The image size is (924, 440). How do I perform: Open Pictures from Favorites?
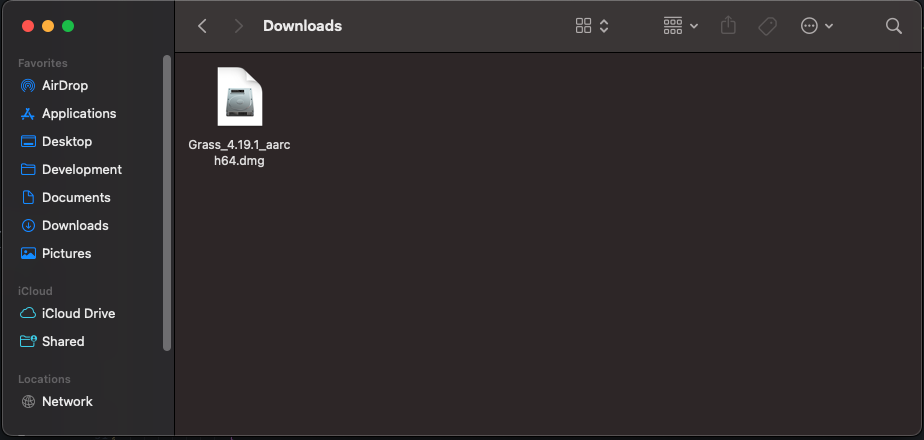(55, 253)
